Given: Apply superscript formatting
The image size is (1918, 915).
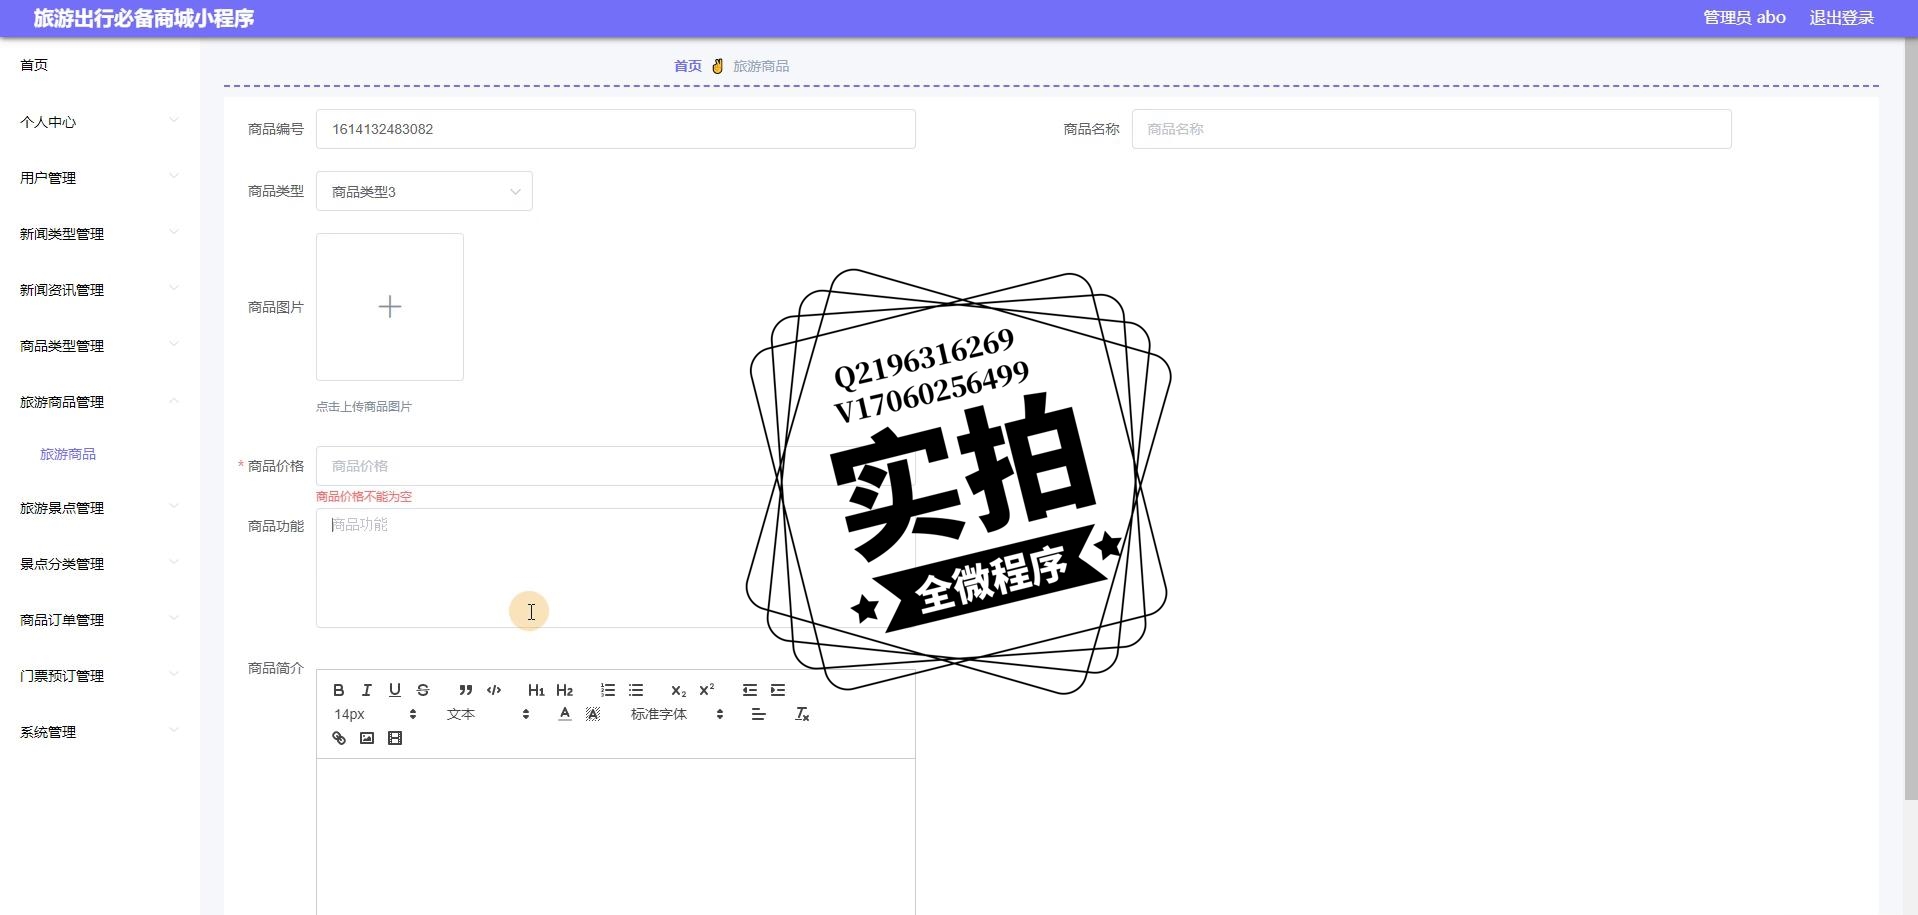Looking at the screenshot, I should pyautogui.click(x=707, y=690).
